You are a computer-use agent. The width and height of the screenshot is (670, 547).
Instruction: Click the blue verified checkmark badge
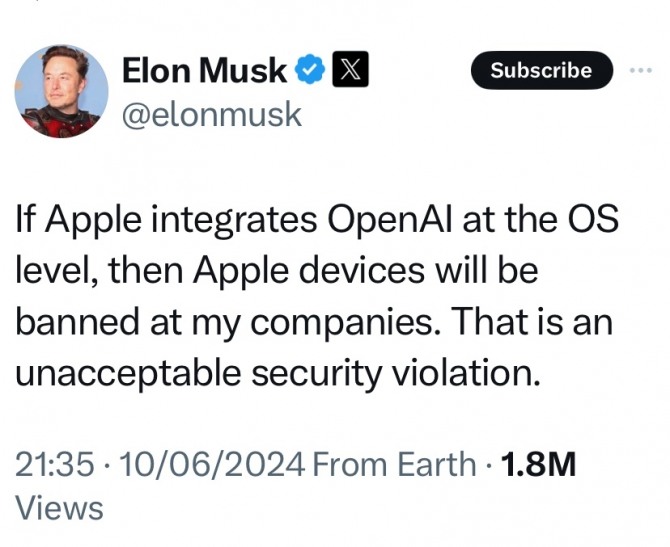click(311, 71)
